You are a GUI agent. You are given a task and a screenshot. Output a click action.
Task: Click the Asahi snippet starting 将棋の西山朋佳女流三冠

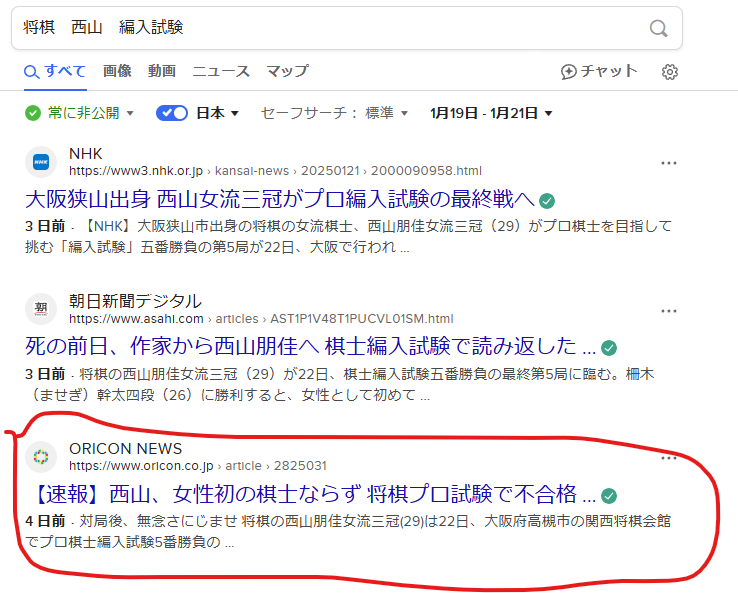(339, 384)
